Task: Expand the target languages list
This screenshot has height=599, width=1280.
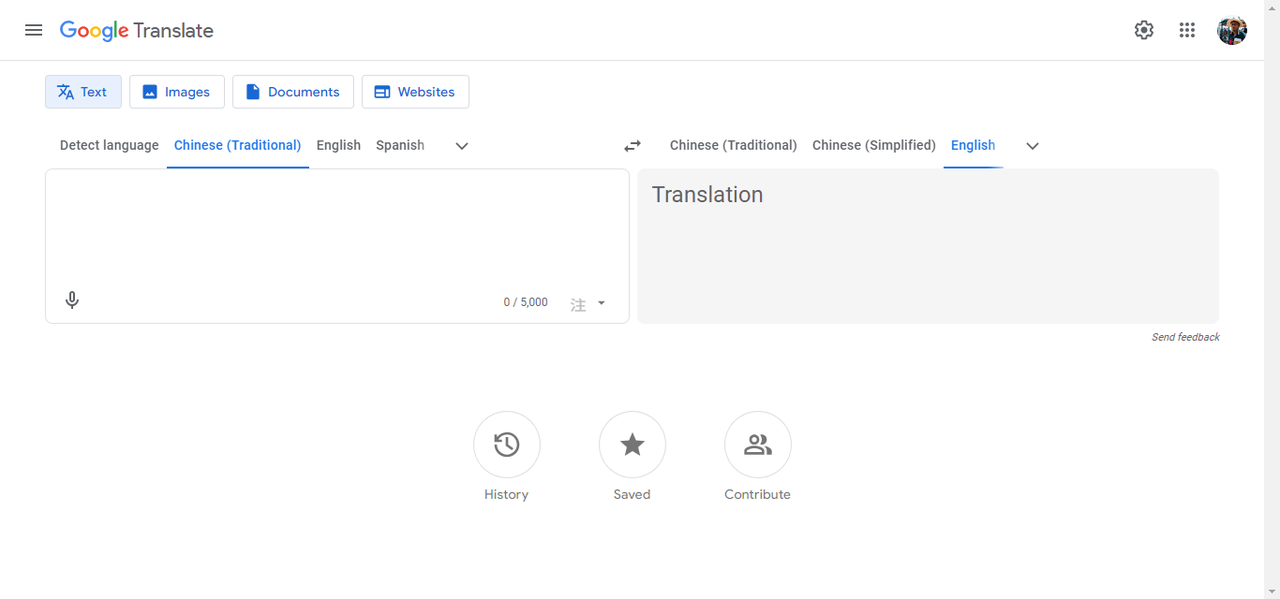Action: pyautogui.click(x=1033, y=146)
